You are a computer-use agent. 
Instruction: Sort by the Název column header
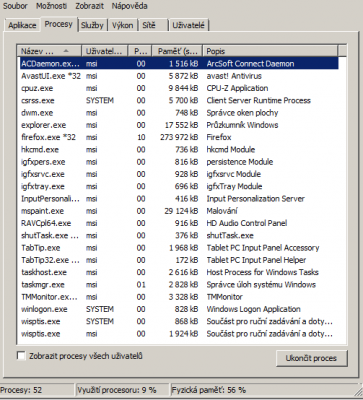tap(49, 51)
